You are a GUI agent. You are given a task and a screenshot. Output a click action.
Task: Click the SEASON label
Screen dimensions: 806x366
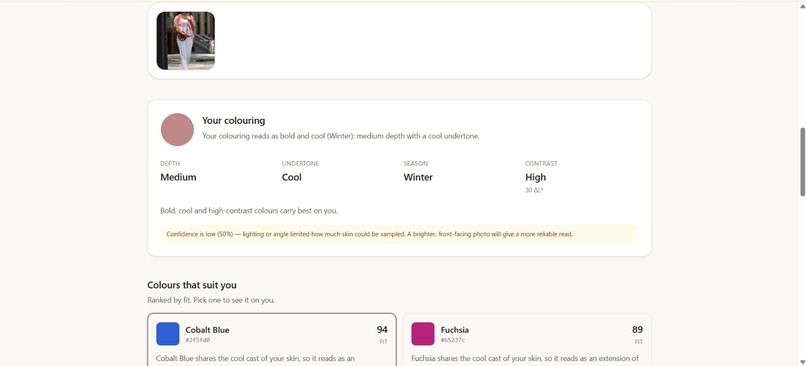click(x=415, y=163)
